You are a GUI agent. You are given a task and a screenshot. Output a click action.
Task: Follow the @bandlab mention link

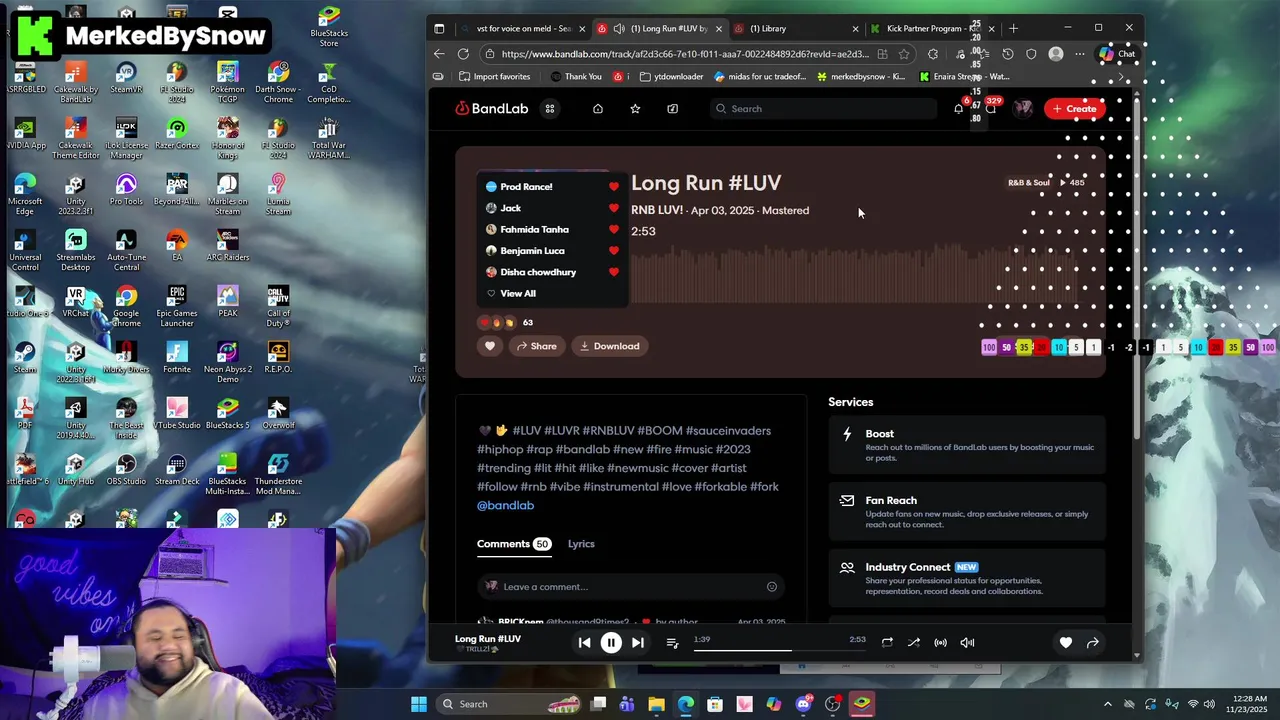pyautogui.click(x=505, y=506)
